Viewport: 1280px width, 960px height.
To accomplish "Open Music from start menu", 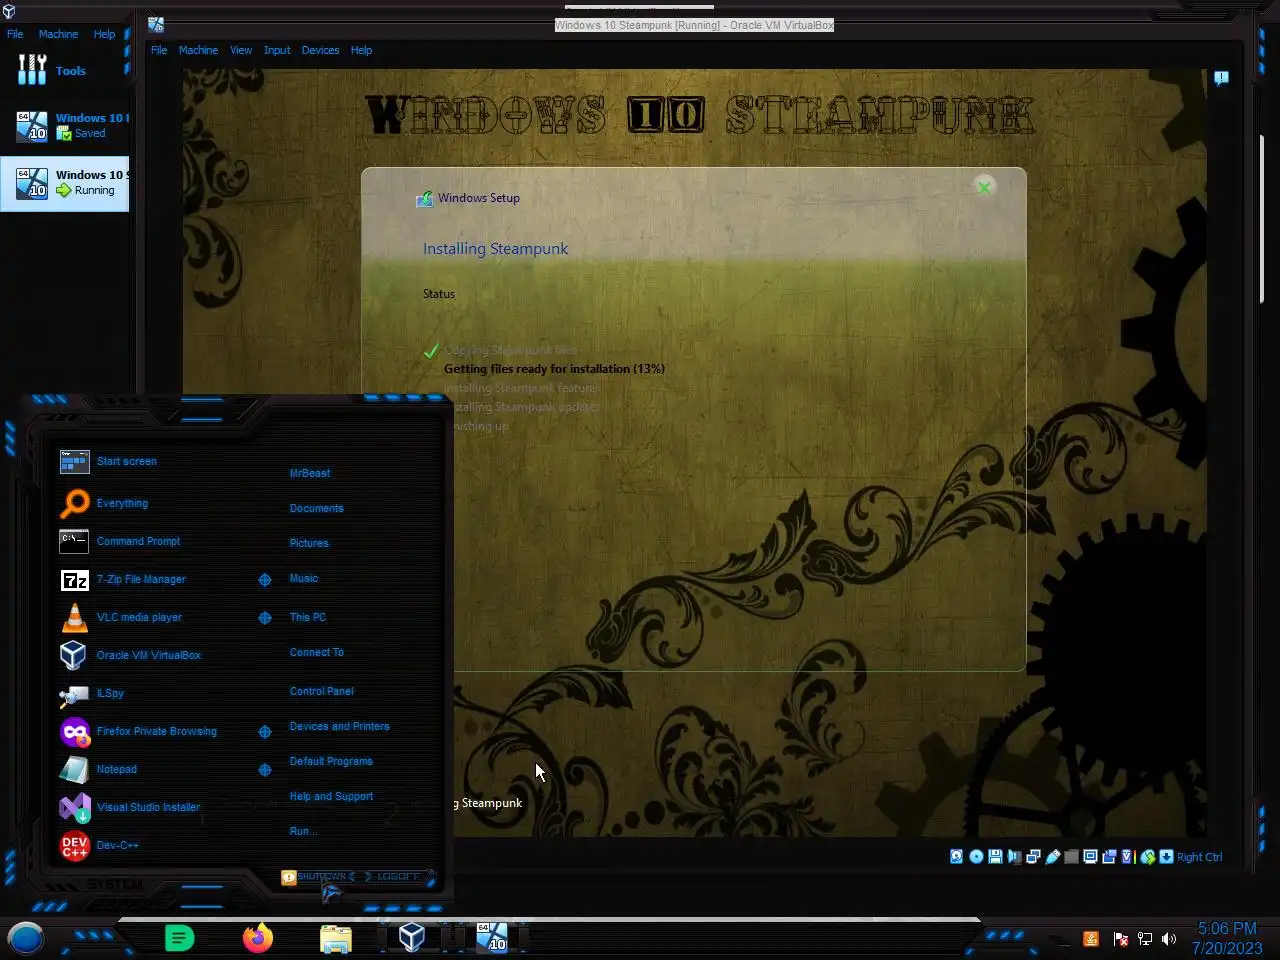I will click(304, 578).
